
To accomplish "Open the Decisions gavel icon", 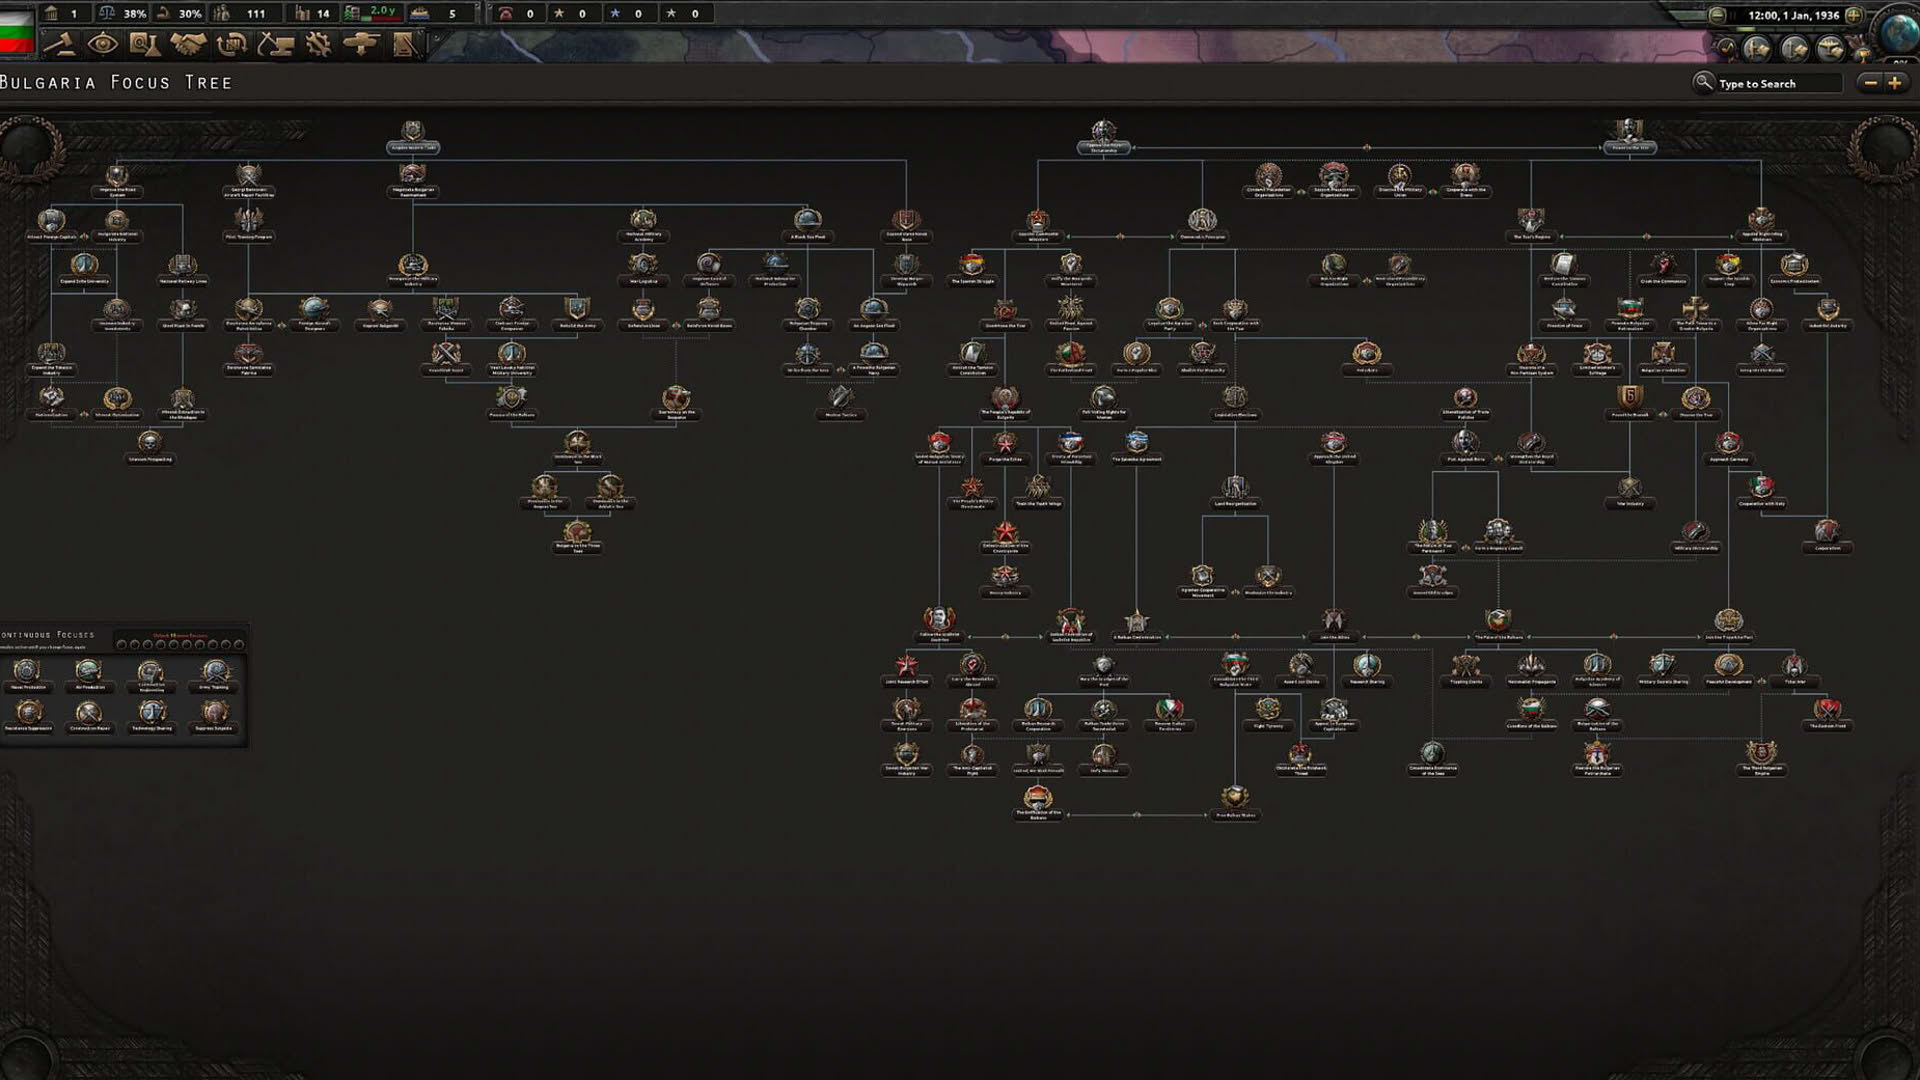I will (61, 44).
